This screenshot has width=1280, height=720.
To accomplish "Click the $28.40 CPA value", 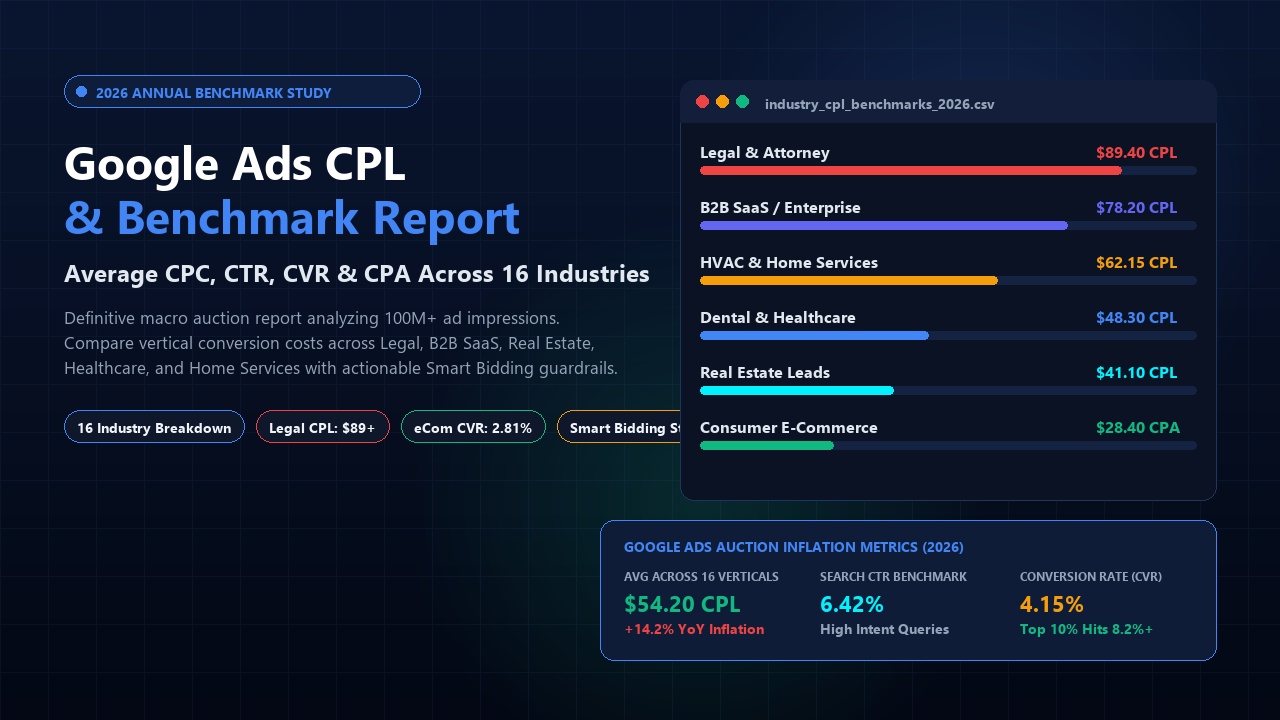I will point(1138,428).
